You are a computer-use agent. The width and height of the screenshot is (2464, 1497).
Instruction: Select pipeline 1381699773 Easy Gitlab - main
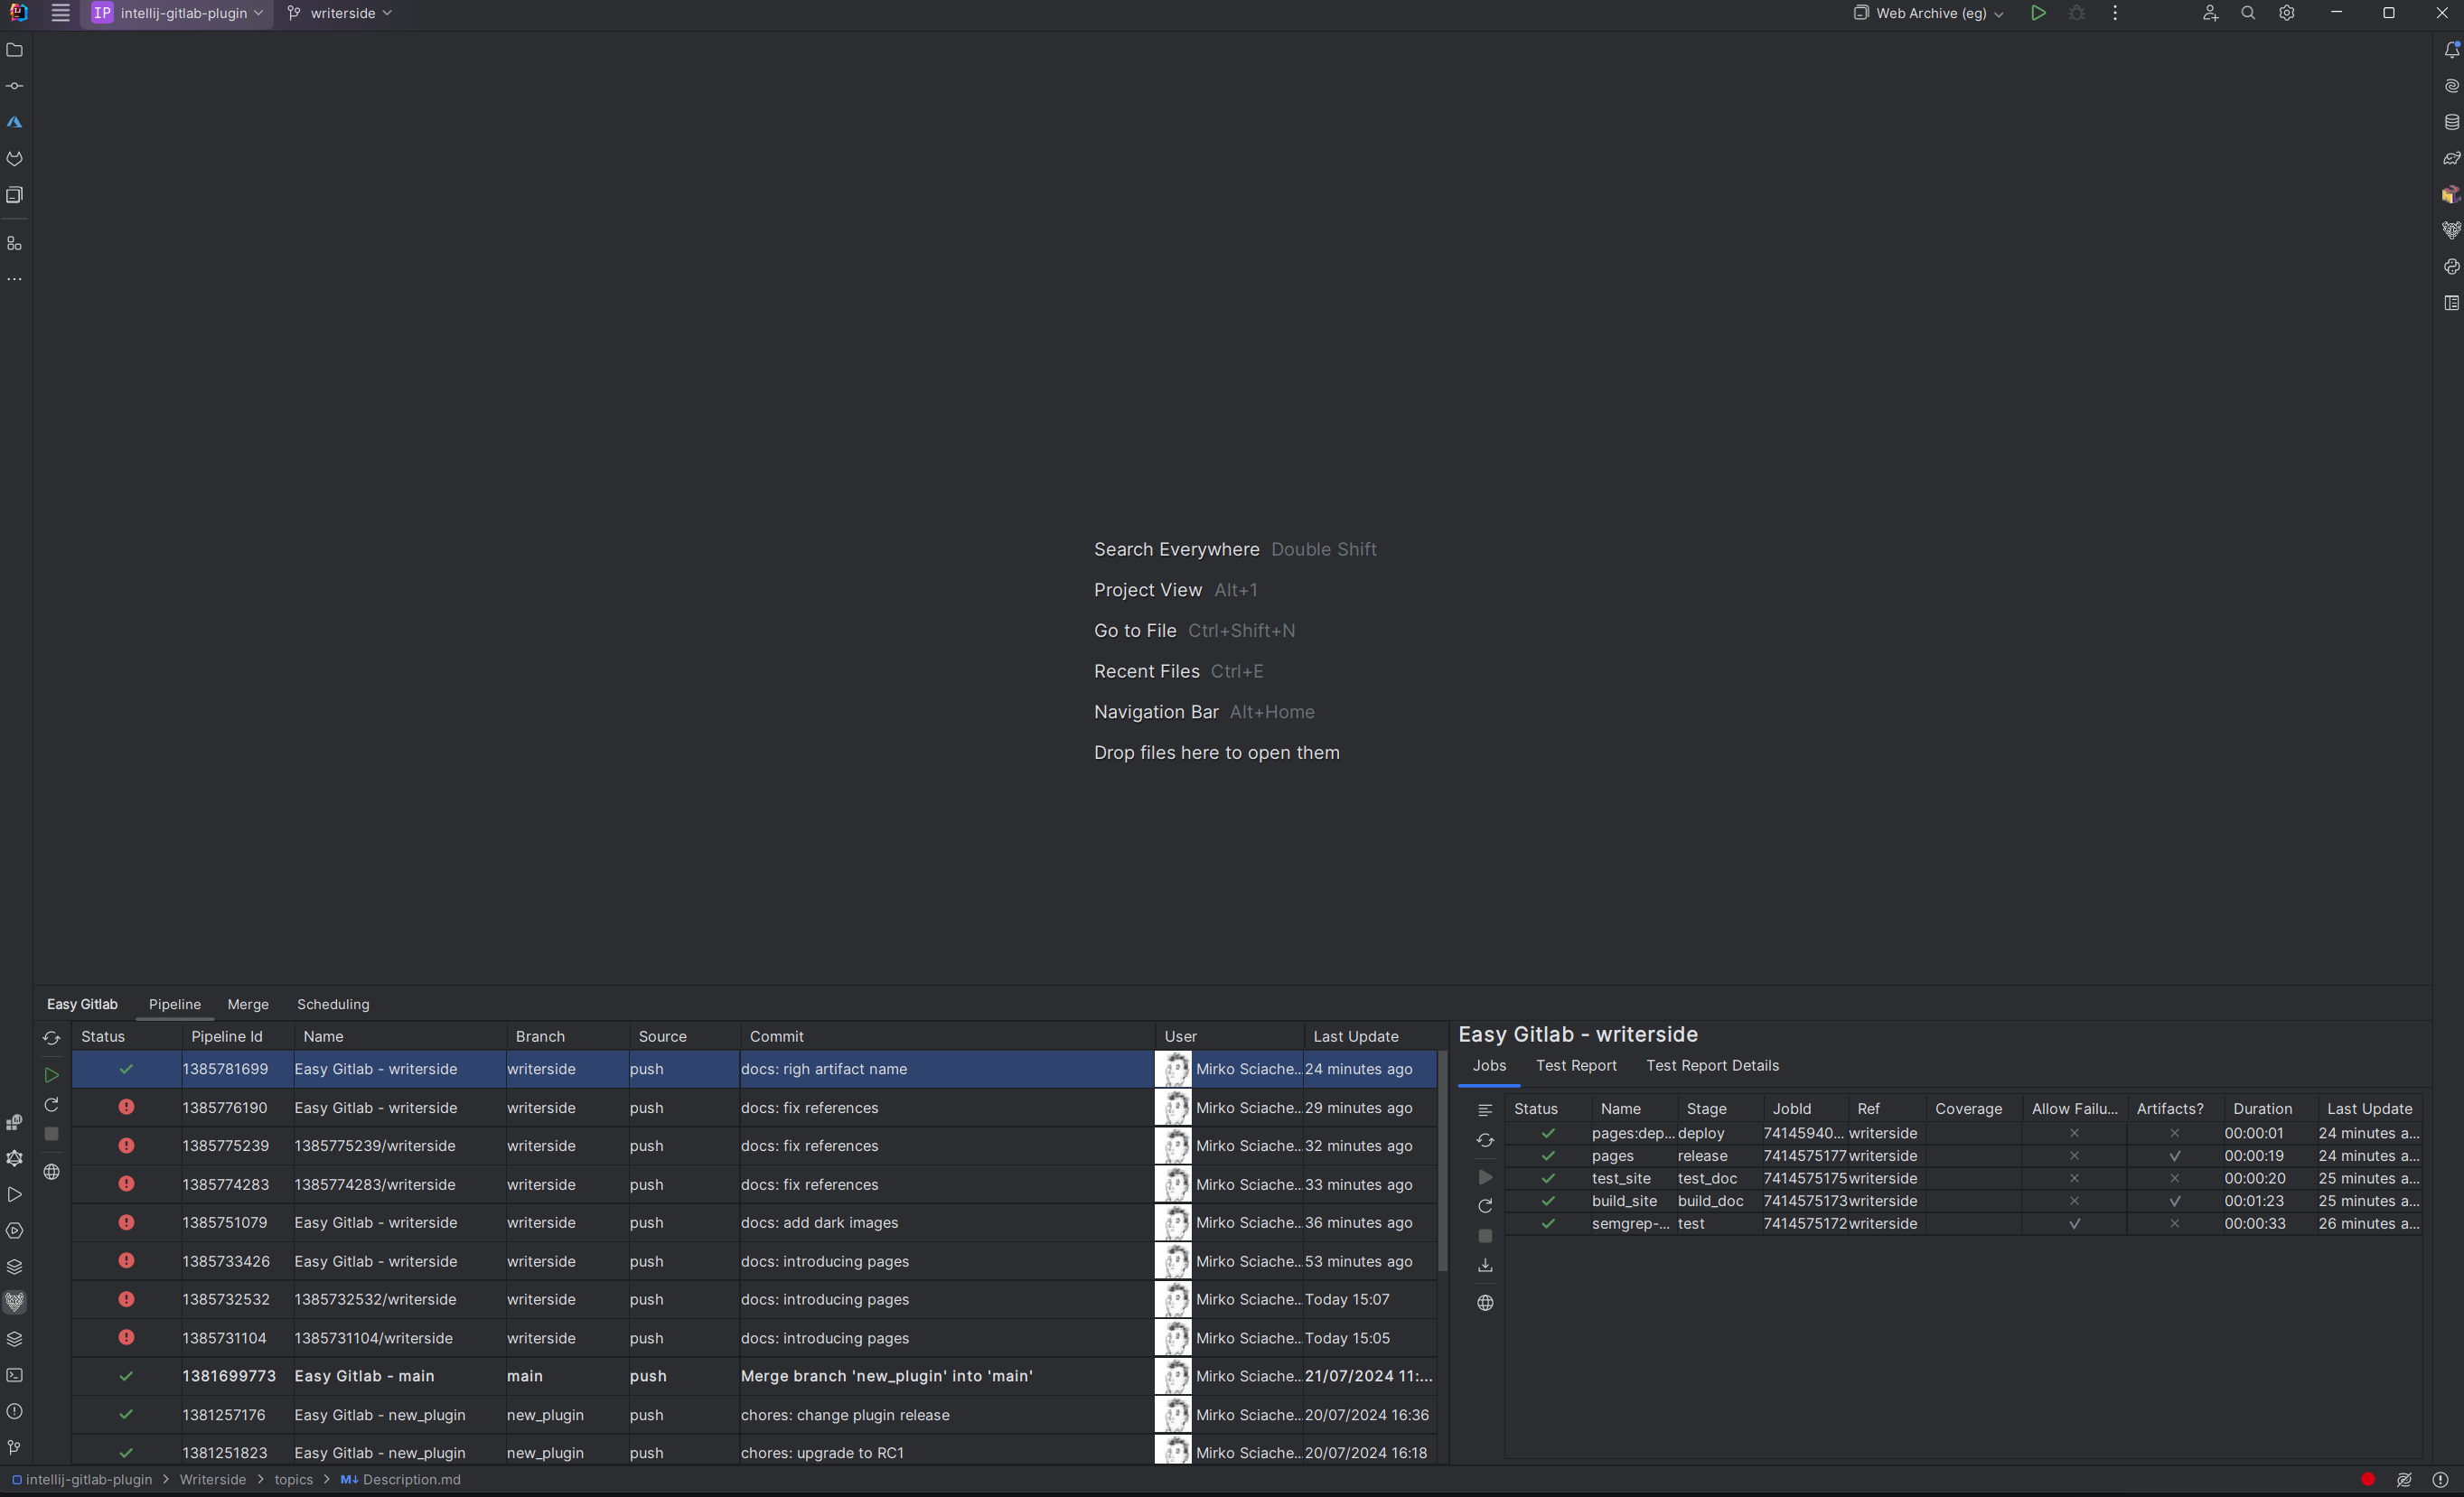(754, 1376)
